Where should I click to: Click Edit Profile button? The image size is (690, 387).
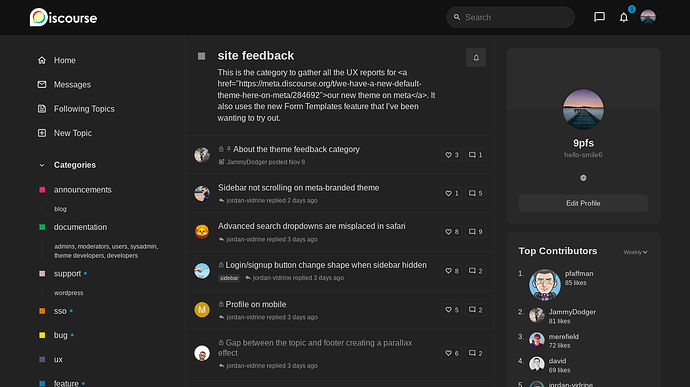point(583,203)
